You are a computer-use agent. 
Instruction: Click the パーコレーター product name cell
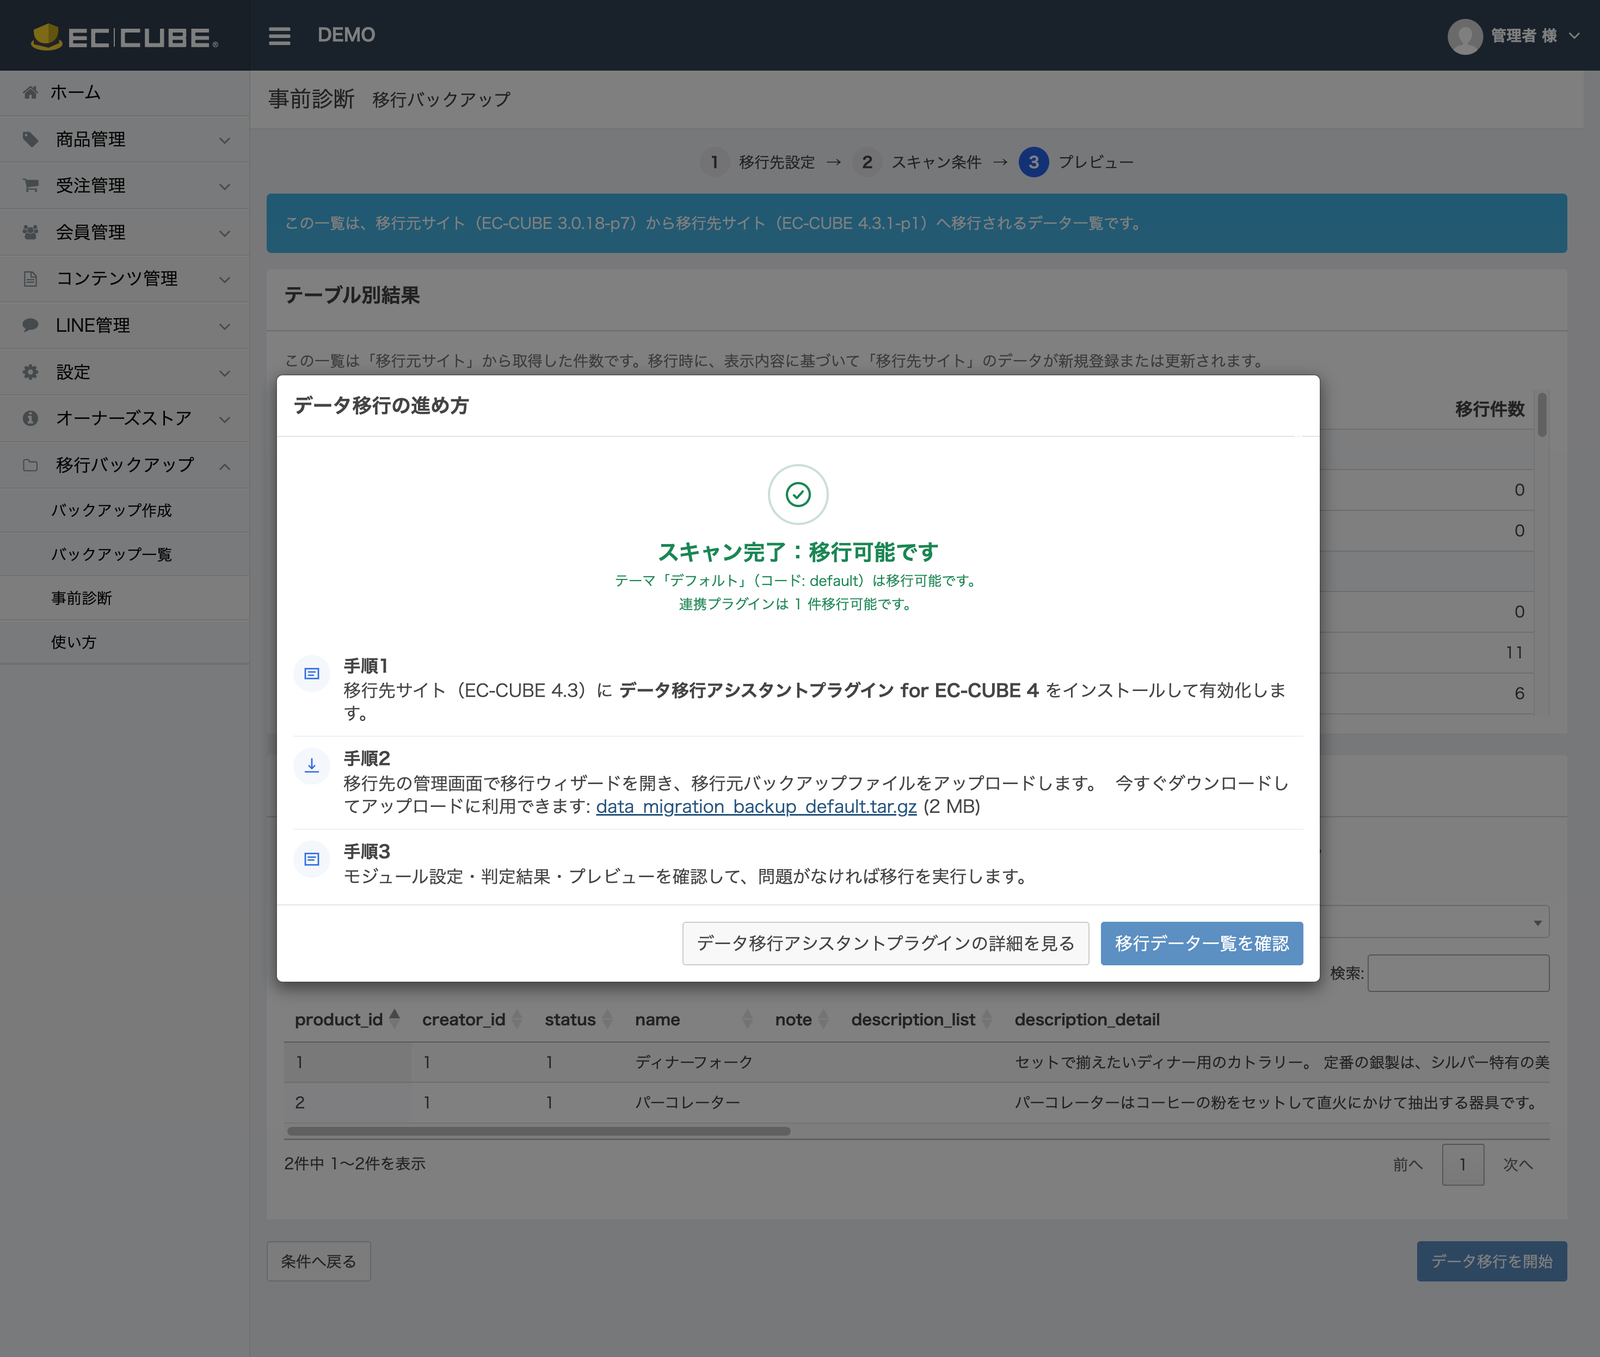tap(688, 1102)
